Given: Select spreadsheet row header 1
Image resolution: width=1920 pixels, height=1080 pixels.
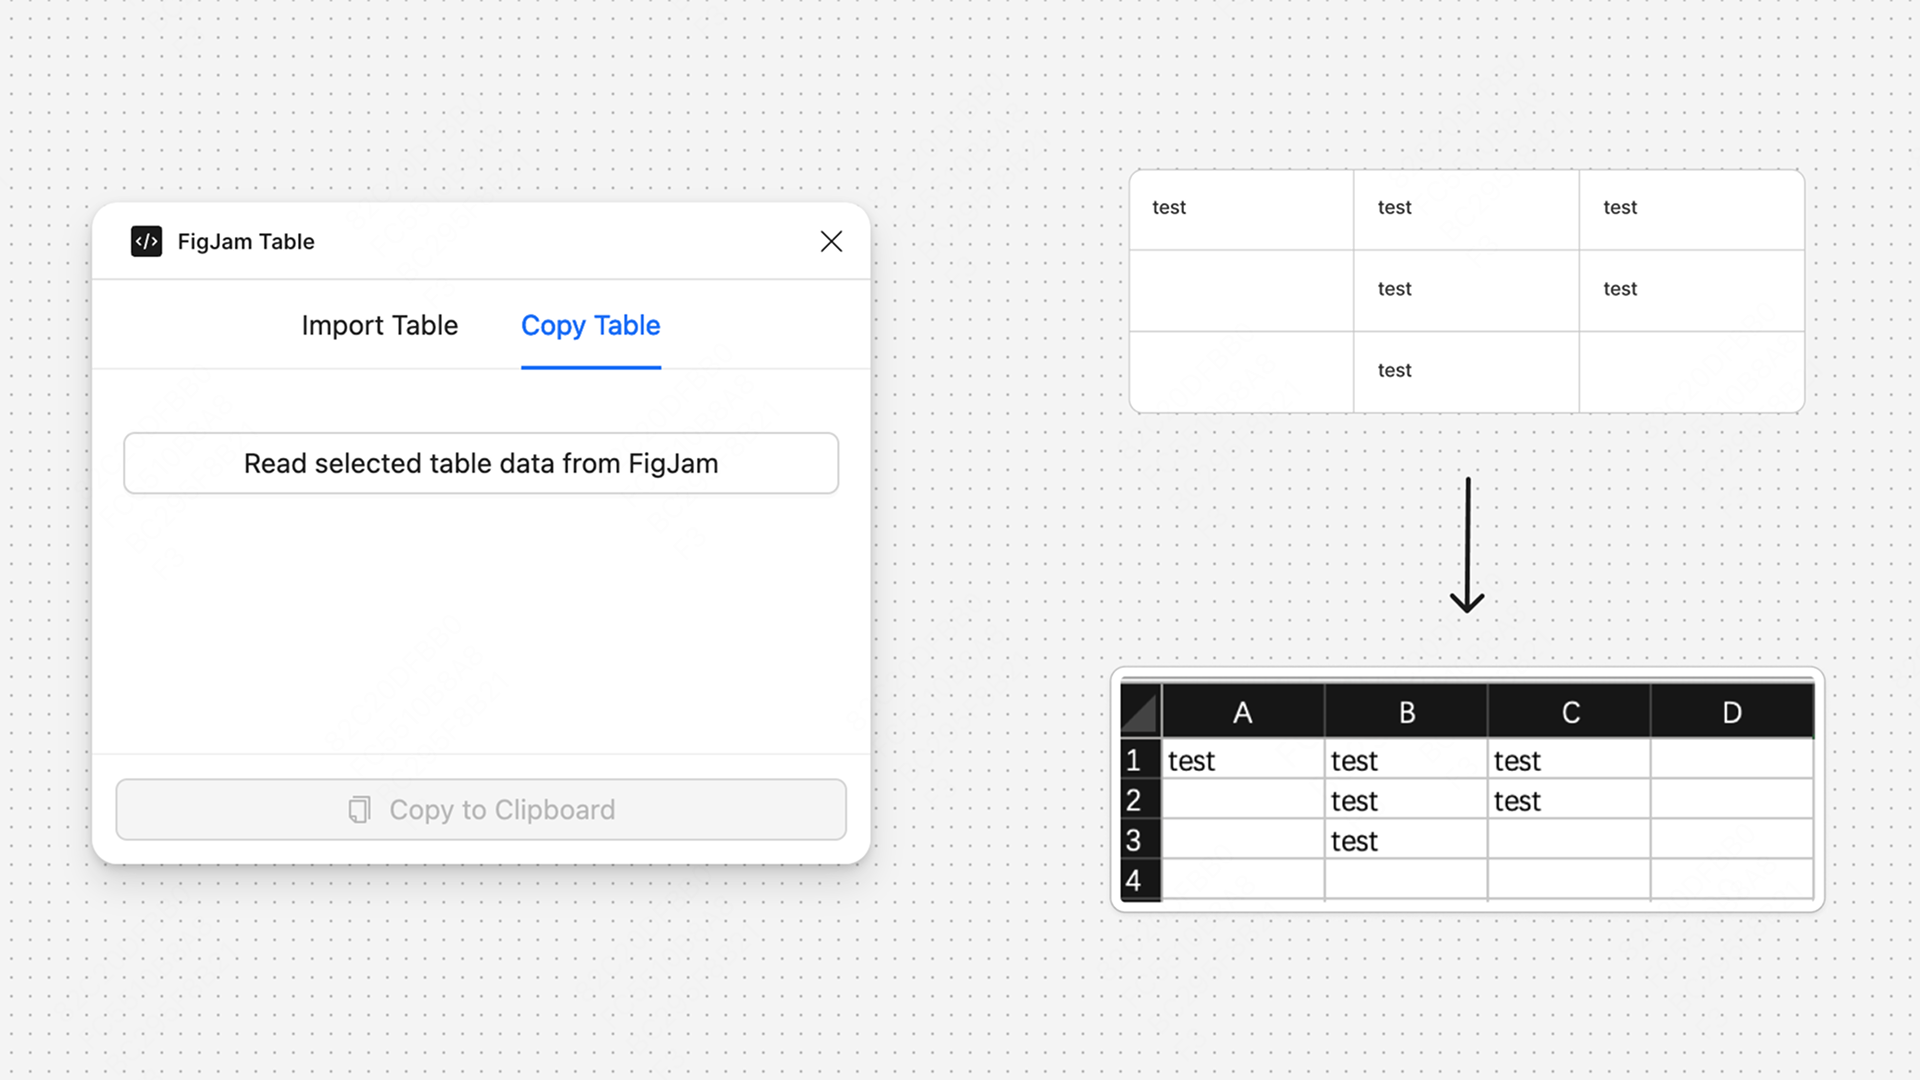Looking at the screenshot, I should 1140,760.
